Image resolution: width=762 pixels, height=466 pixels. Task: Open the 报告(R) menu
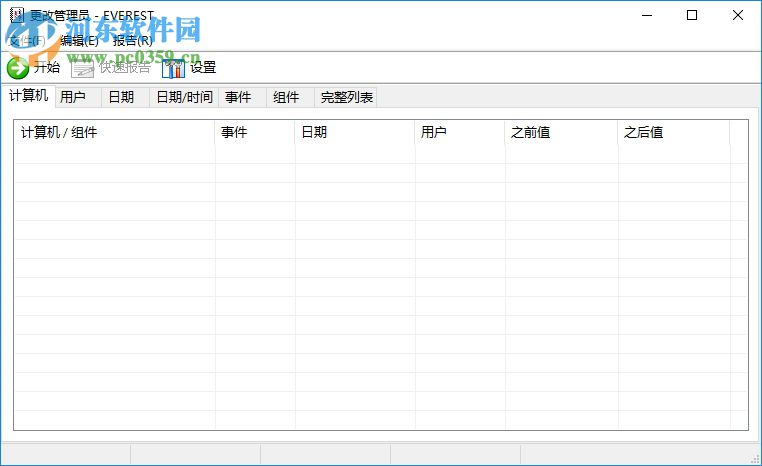coord(133,41)
